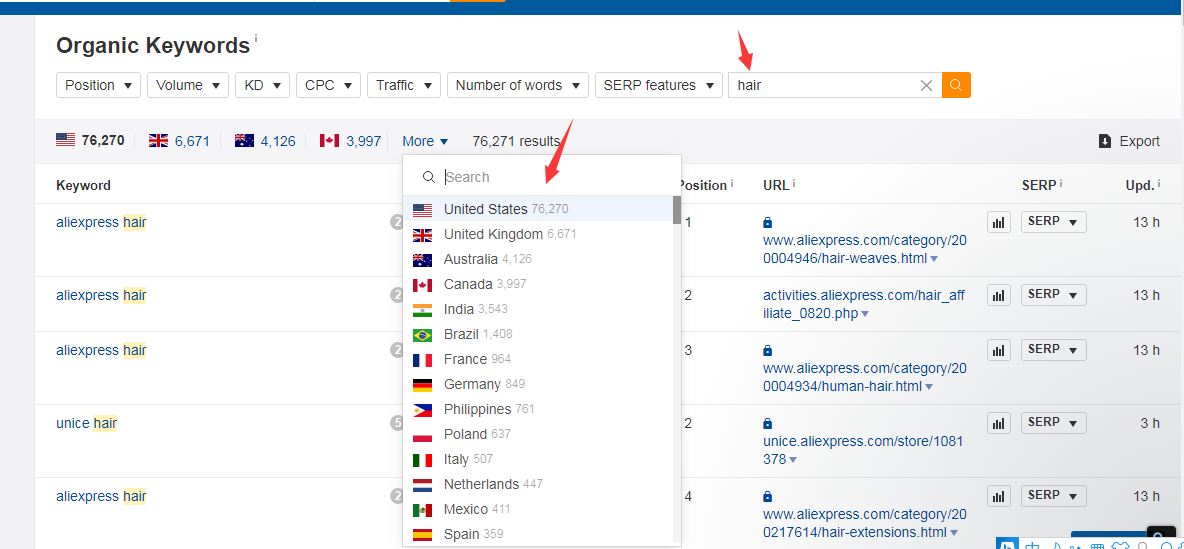Click the United States flag beside 76,270

(x=66, y=140)
